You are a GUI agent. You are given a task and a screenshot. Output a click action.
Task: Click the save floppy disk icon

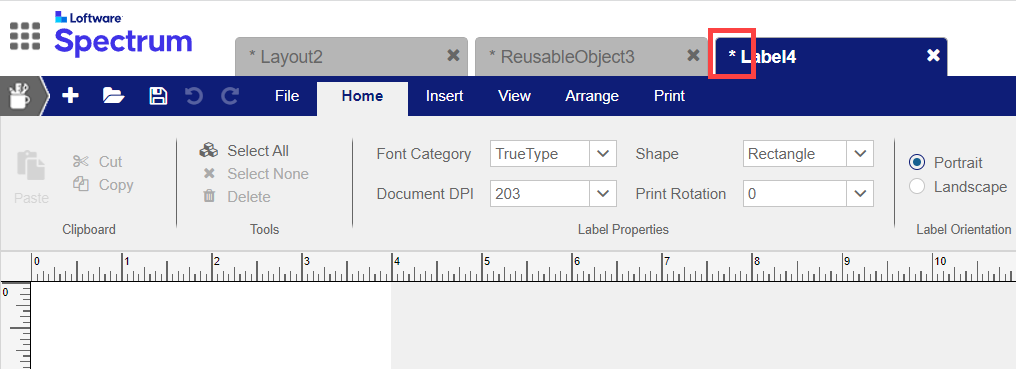click(158, 96)
